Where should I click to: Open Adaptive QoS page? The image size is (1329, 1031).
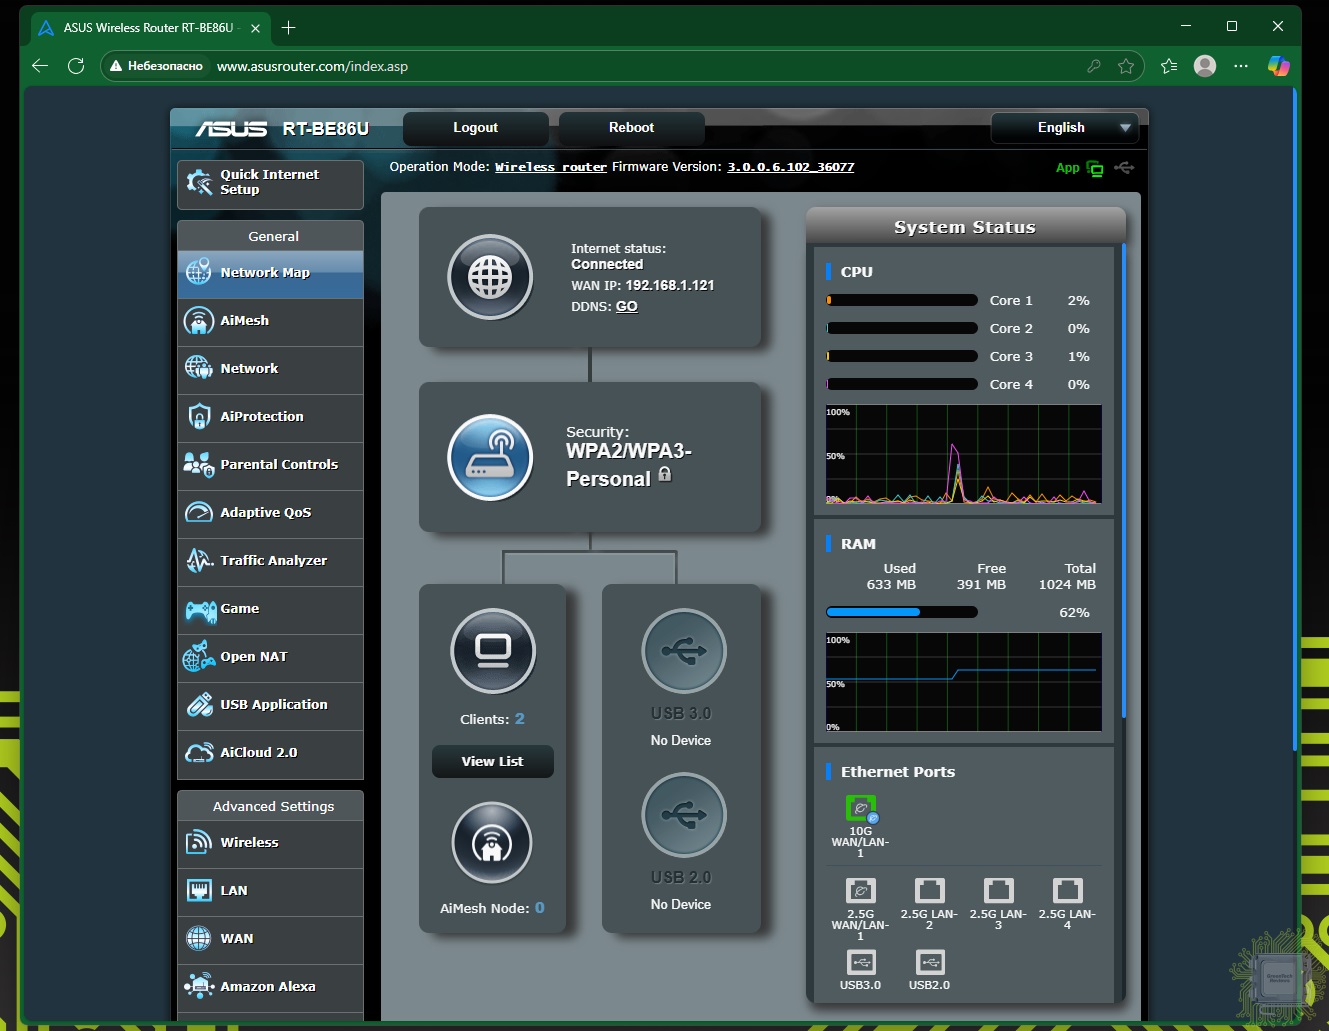(270, 513)
